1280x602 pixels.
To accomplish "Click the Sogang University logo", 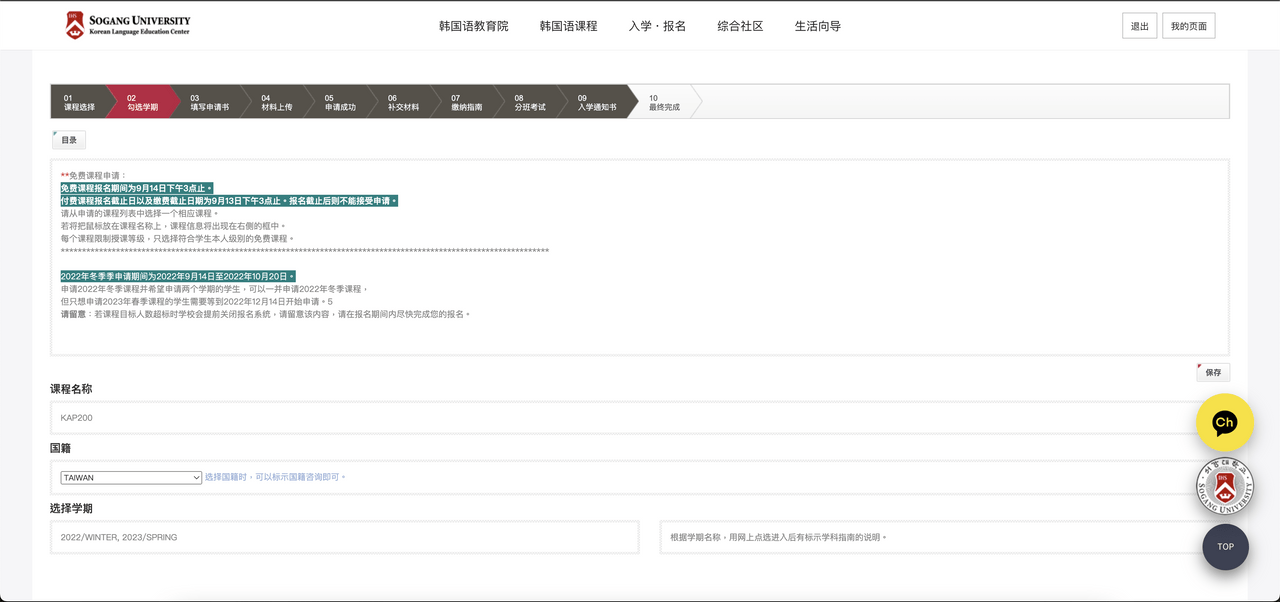I will 127,25.
